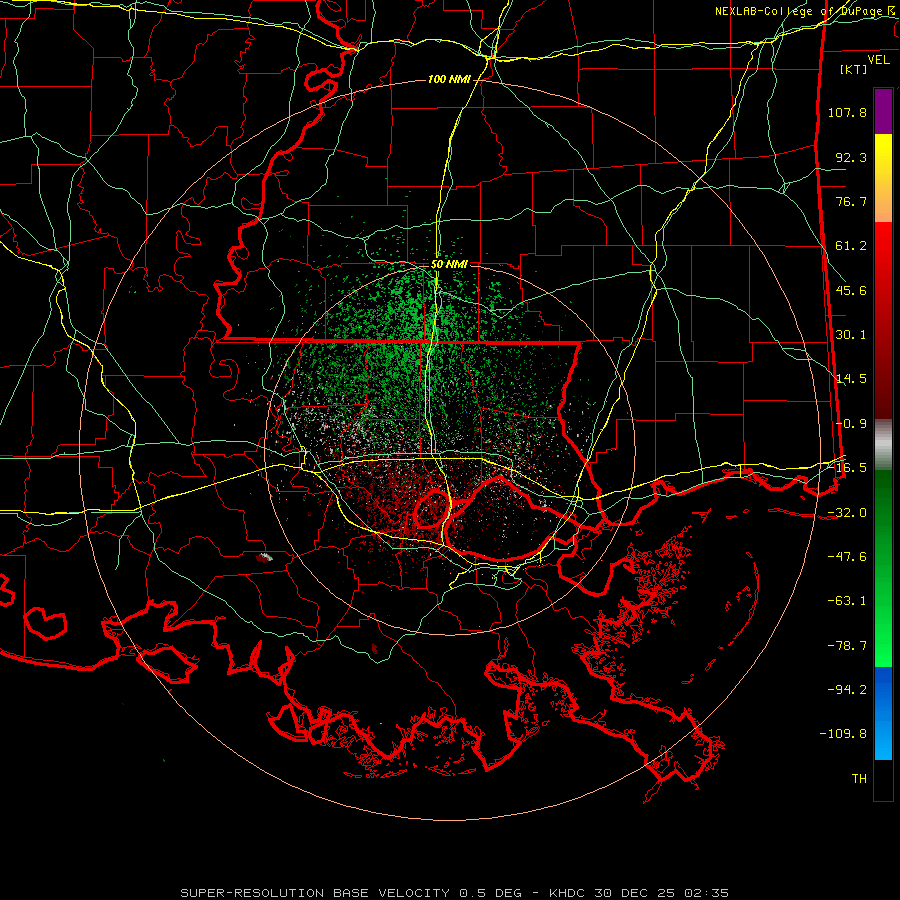The height and width of the screenshot is (900, 900).
Task: Click the yellow-orange segment of the color bar
Action: tap(883, 178)
